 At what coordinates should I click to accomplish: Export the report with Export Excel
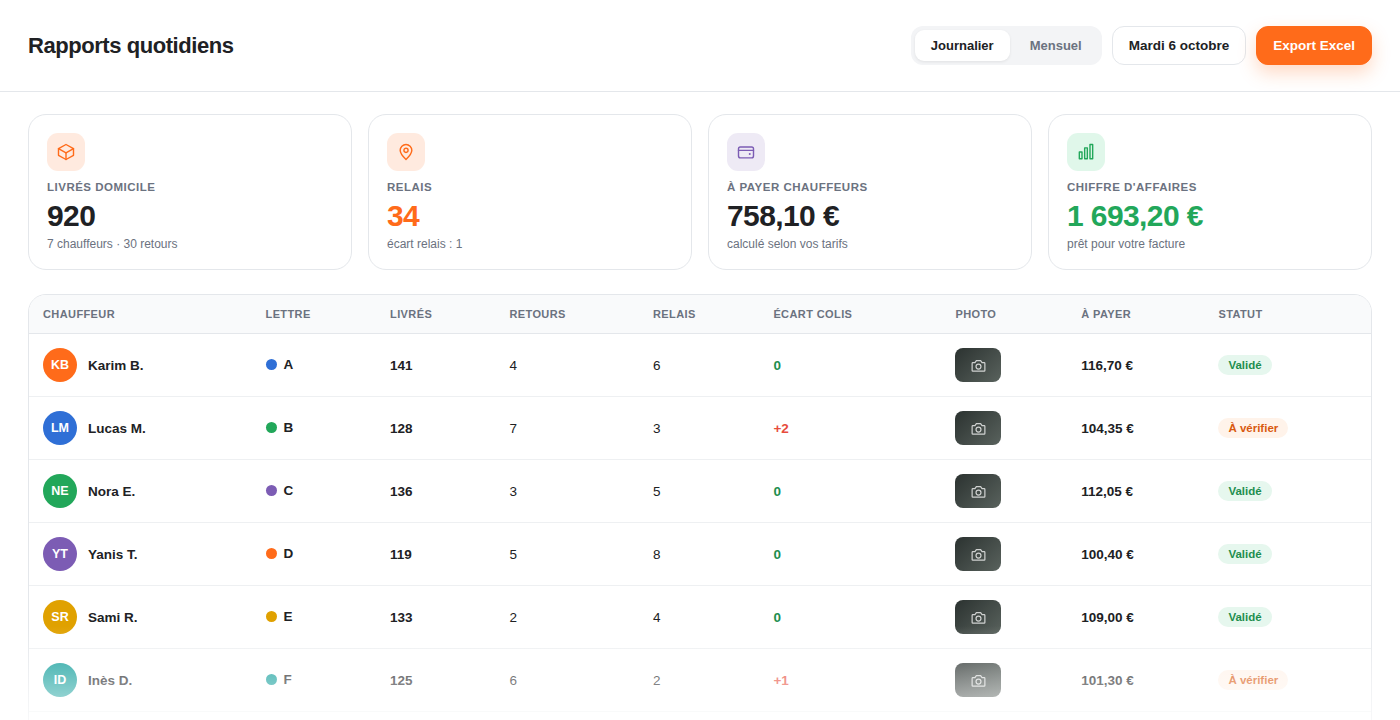[x=1314, y=45]
